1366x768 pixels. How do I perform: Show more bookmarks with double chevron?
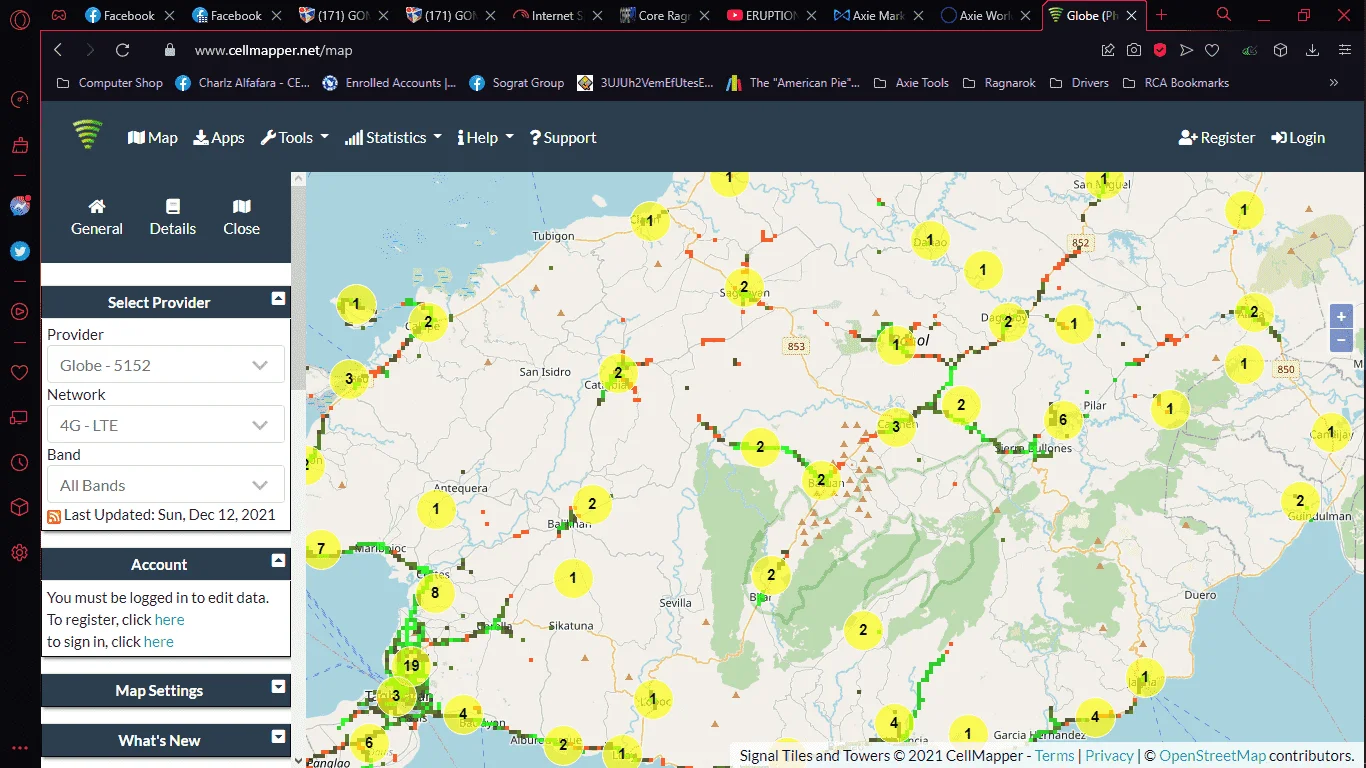(1334, 83)
